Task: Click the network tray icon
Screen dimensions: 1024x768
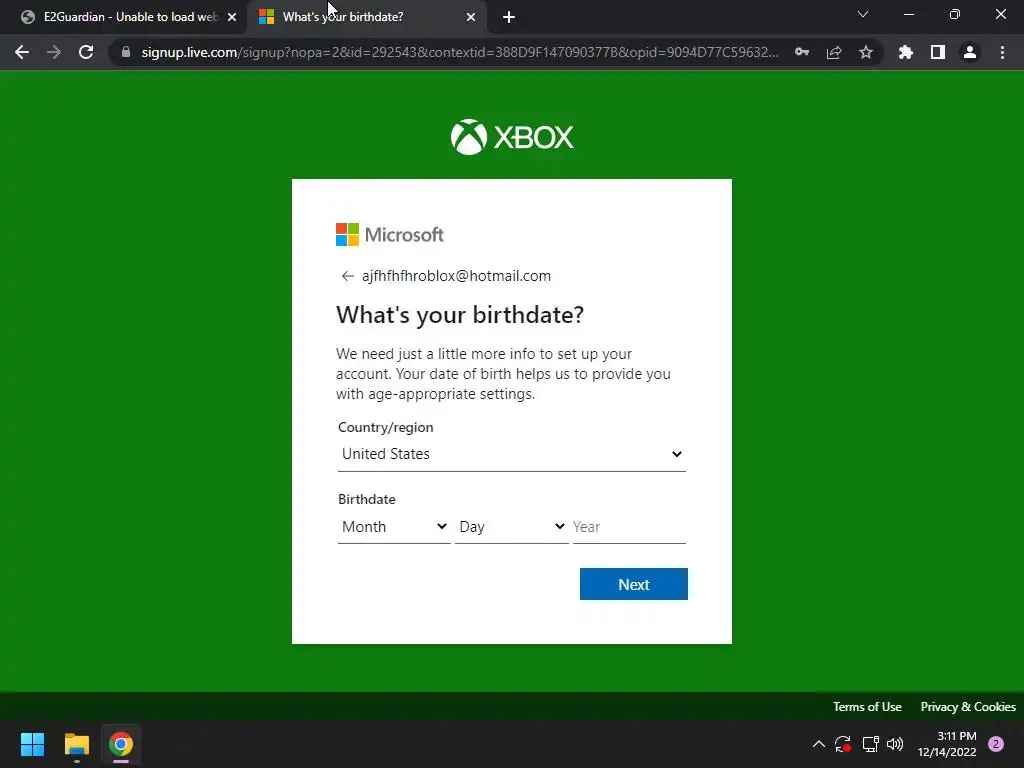Action: (x=870, y=744)
